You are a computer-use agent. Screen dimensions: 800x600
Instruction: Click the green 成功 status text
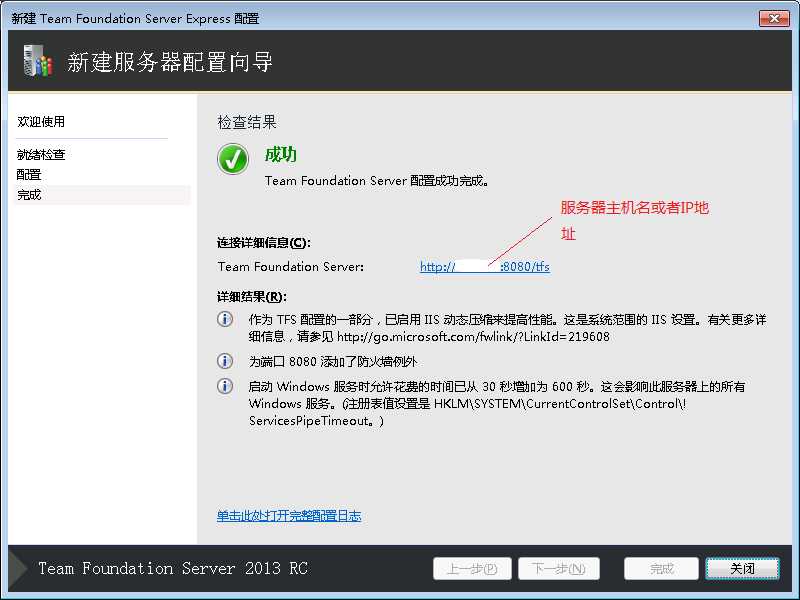[x=281, y=154]
